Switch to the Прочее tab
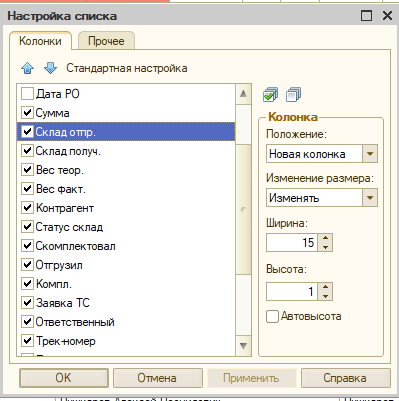399x401 pixels. [x=106, y=41]
